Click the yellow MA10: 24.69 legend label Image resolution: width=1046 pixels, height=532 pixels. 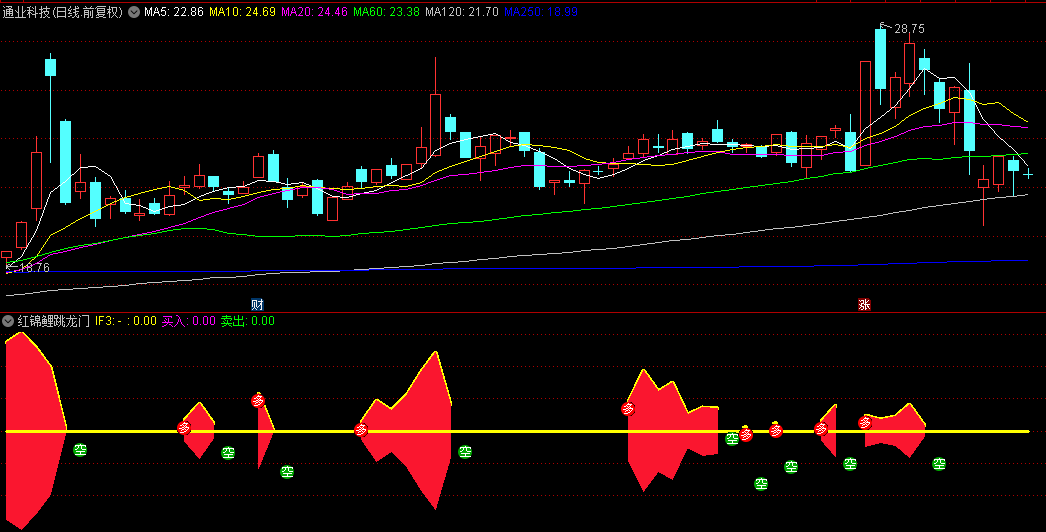point(242,12)
